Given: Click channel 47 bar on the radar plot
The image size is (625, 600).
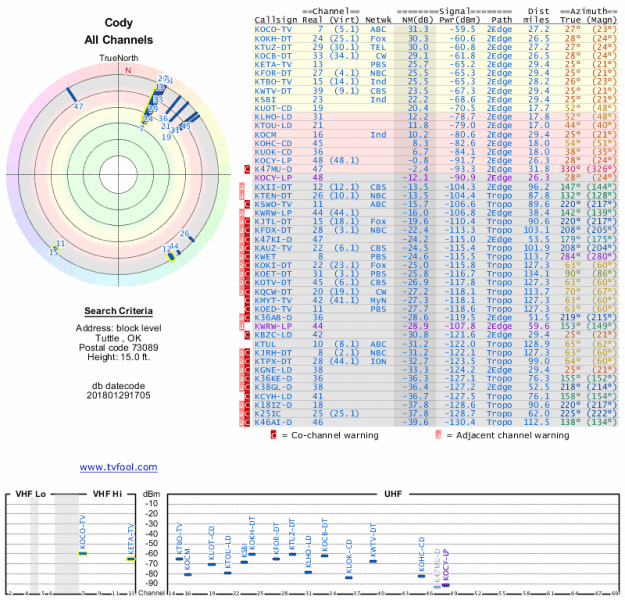Looking at the screenshot, I should [x=72, y=95].
